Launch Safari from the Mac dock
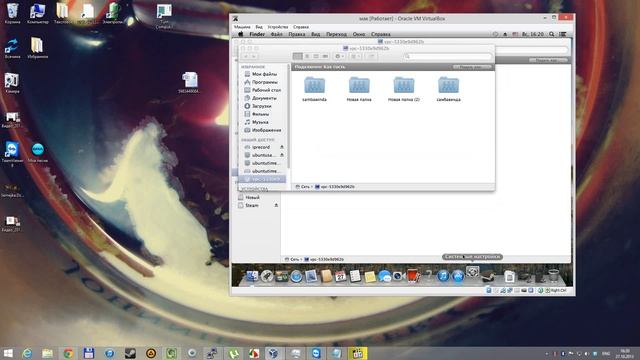This screenshot has width=640, height=360. [x=296, y=276]
